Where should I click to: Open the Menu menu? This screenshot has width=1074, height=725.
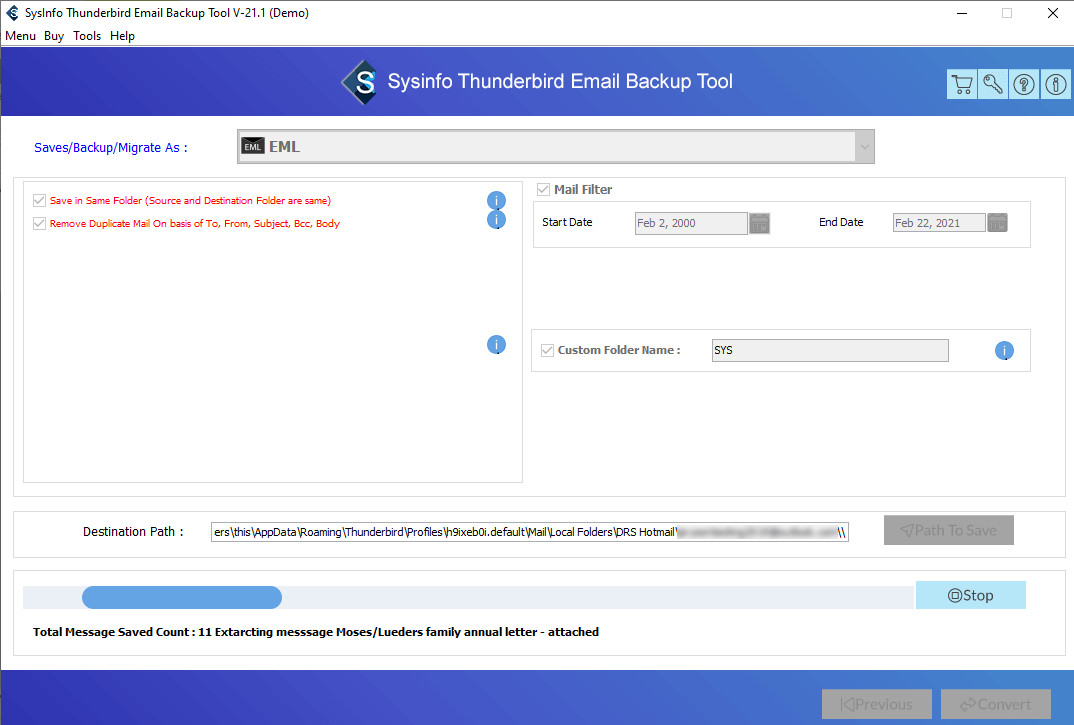(x=21, y=36)
